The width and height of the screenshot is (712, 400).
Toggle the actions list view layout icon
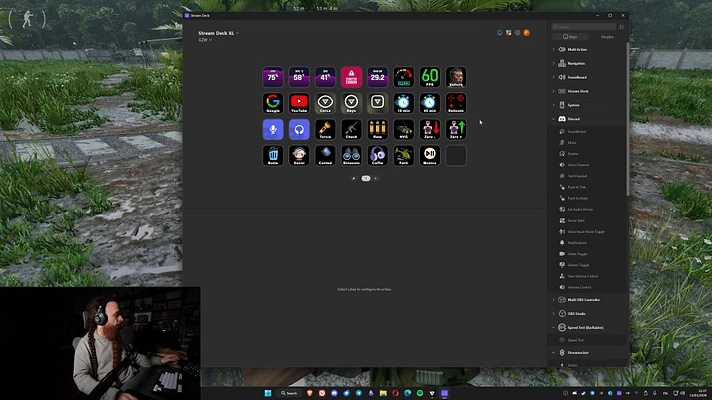(622, 27)
